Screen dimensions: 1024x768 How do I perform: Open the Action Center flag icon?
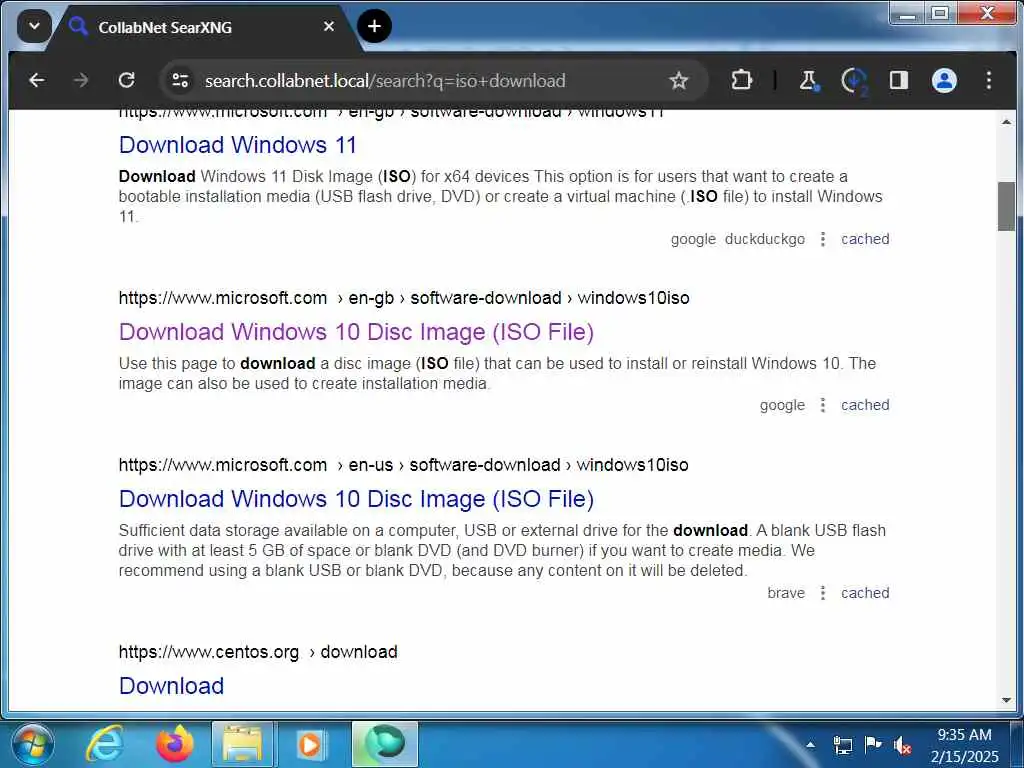click(872, 744)
